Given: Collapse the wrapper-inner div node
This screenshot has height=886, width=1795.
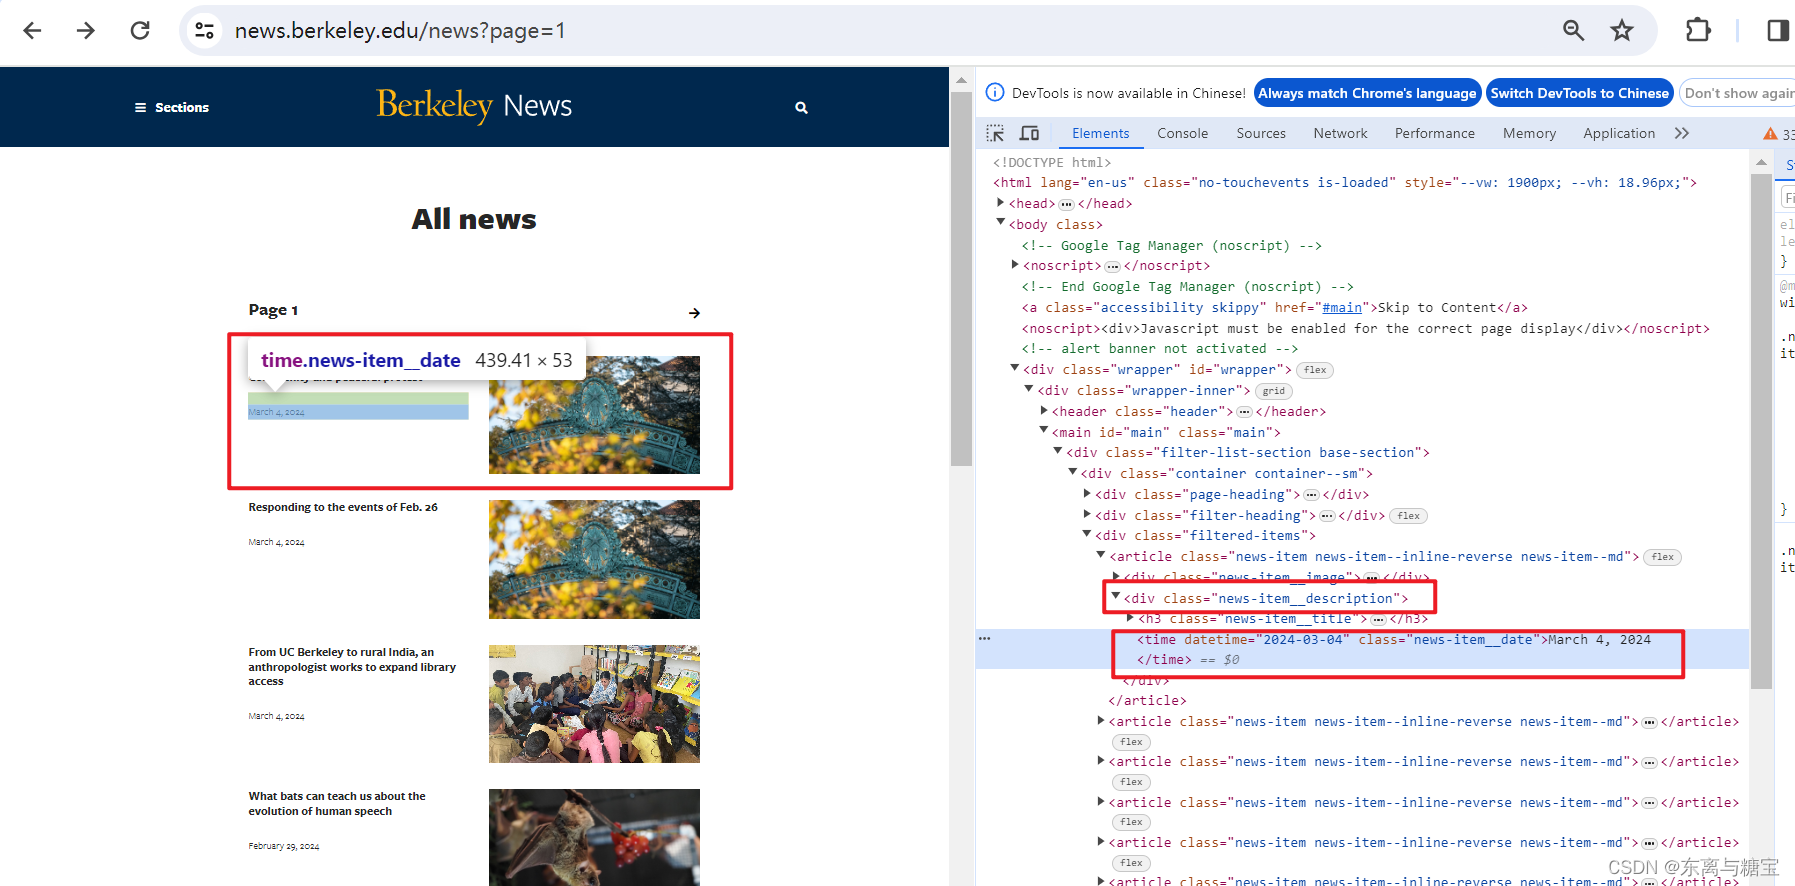Looking at the screenshot, I should pos(1029,390).
